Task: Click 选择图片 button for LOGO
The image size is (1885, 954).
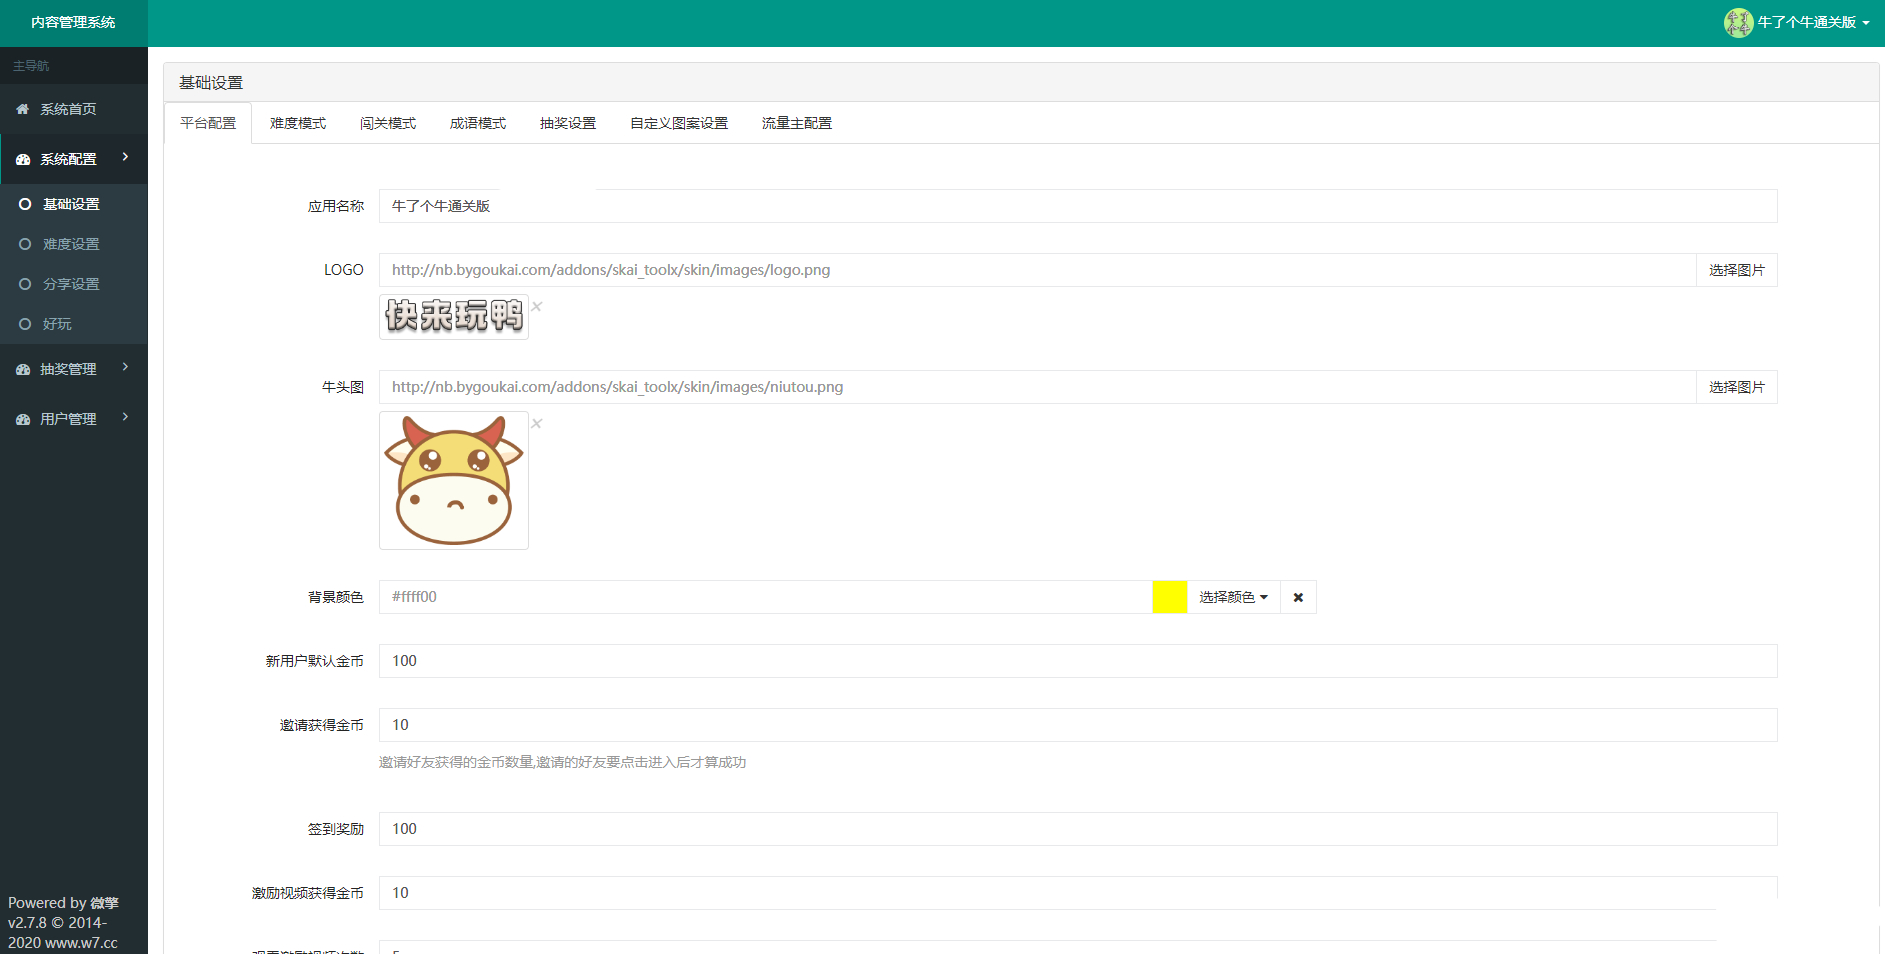Action: 1737,269
